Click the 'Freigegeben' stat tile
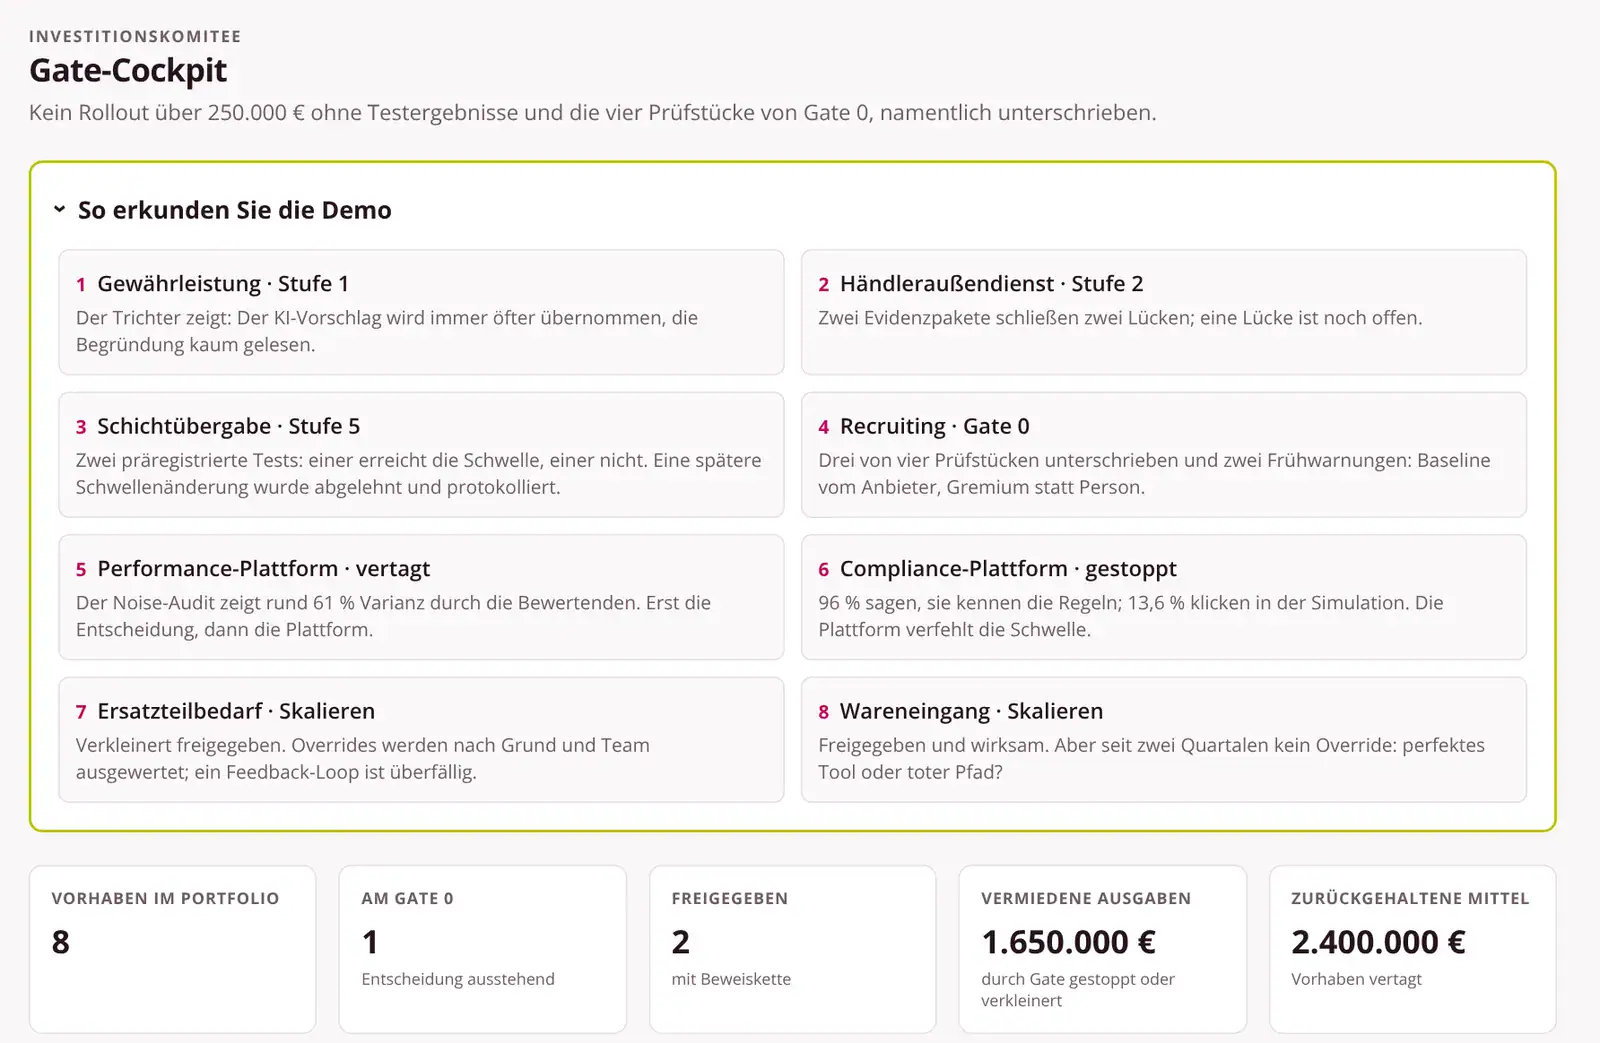 click(x=793, y=949)
